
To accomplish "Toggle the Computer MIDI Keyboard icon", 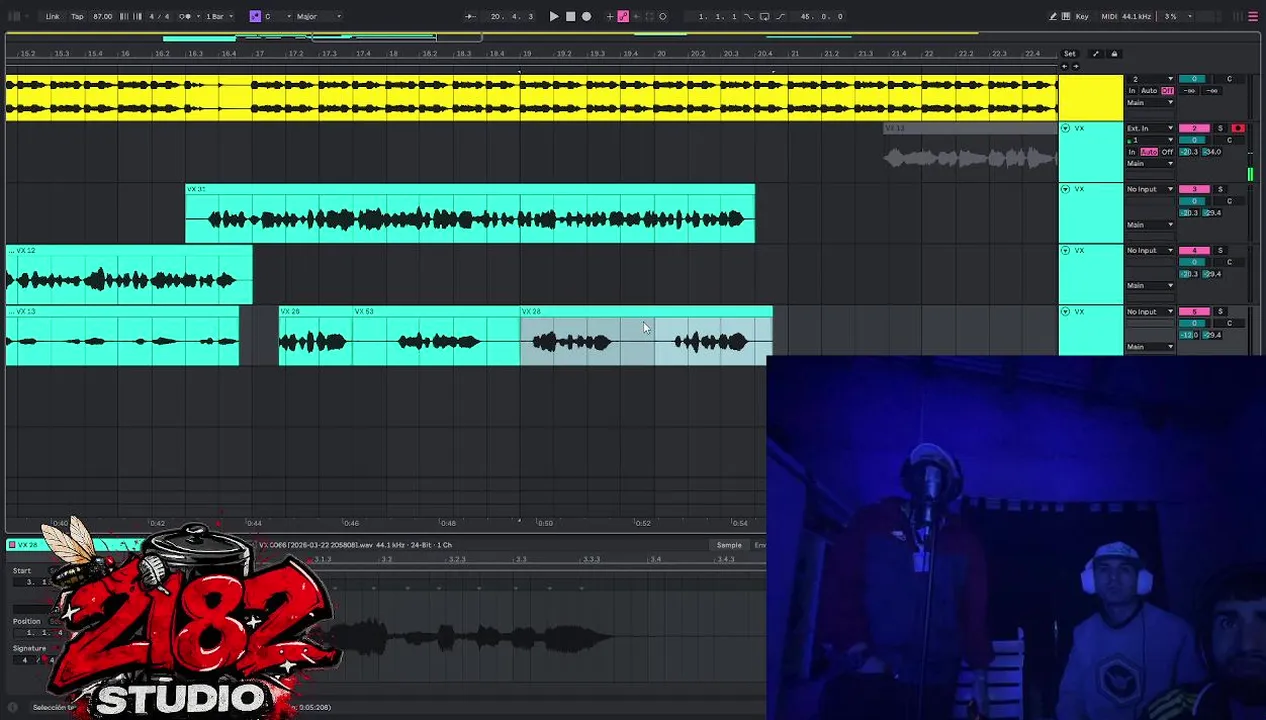I will (x=1066, y=16).
